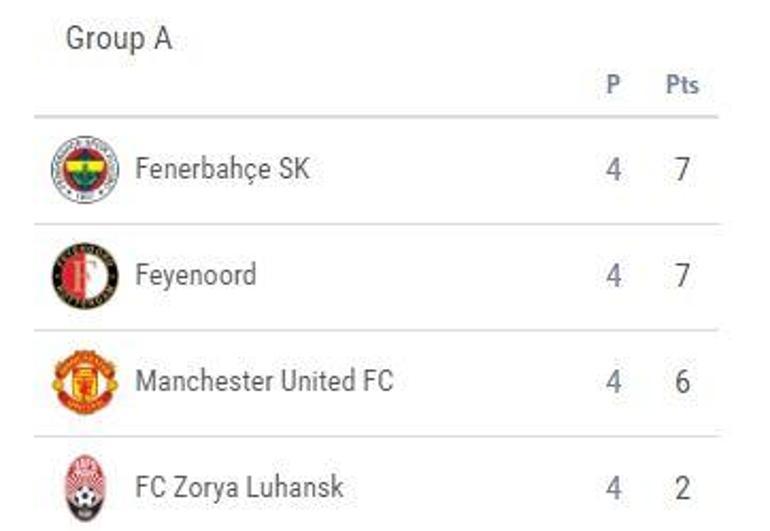Image resolution: width=770 pixels, height=531 pixels.
Task: Select Feyenoord's played matches value
Action: pyautogui.click(x=613, y=276)
